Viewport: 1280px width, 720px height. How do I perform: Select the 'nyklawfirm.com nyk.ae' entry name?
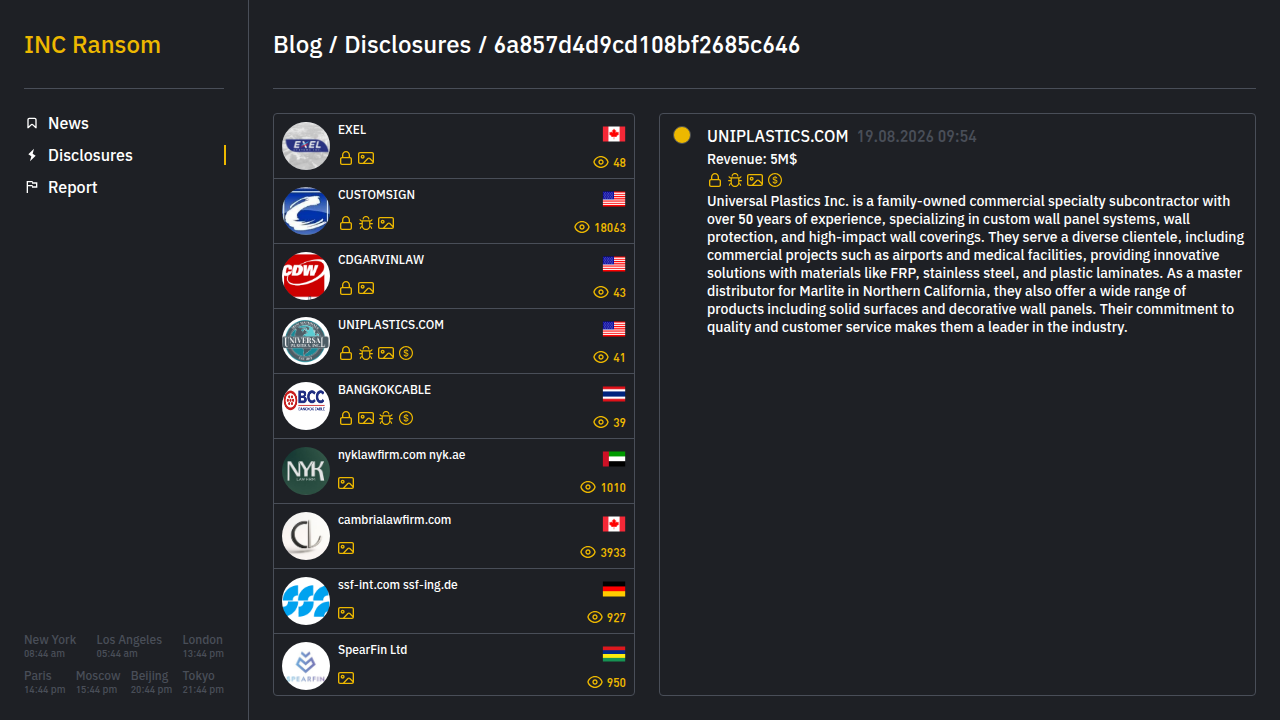[401, 455]
